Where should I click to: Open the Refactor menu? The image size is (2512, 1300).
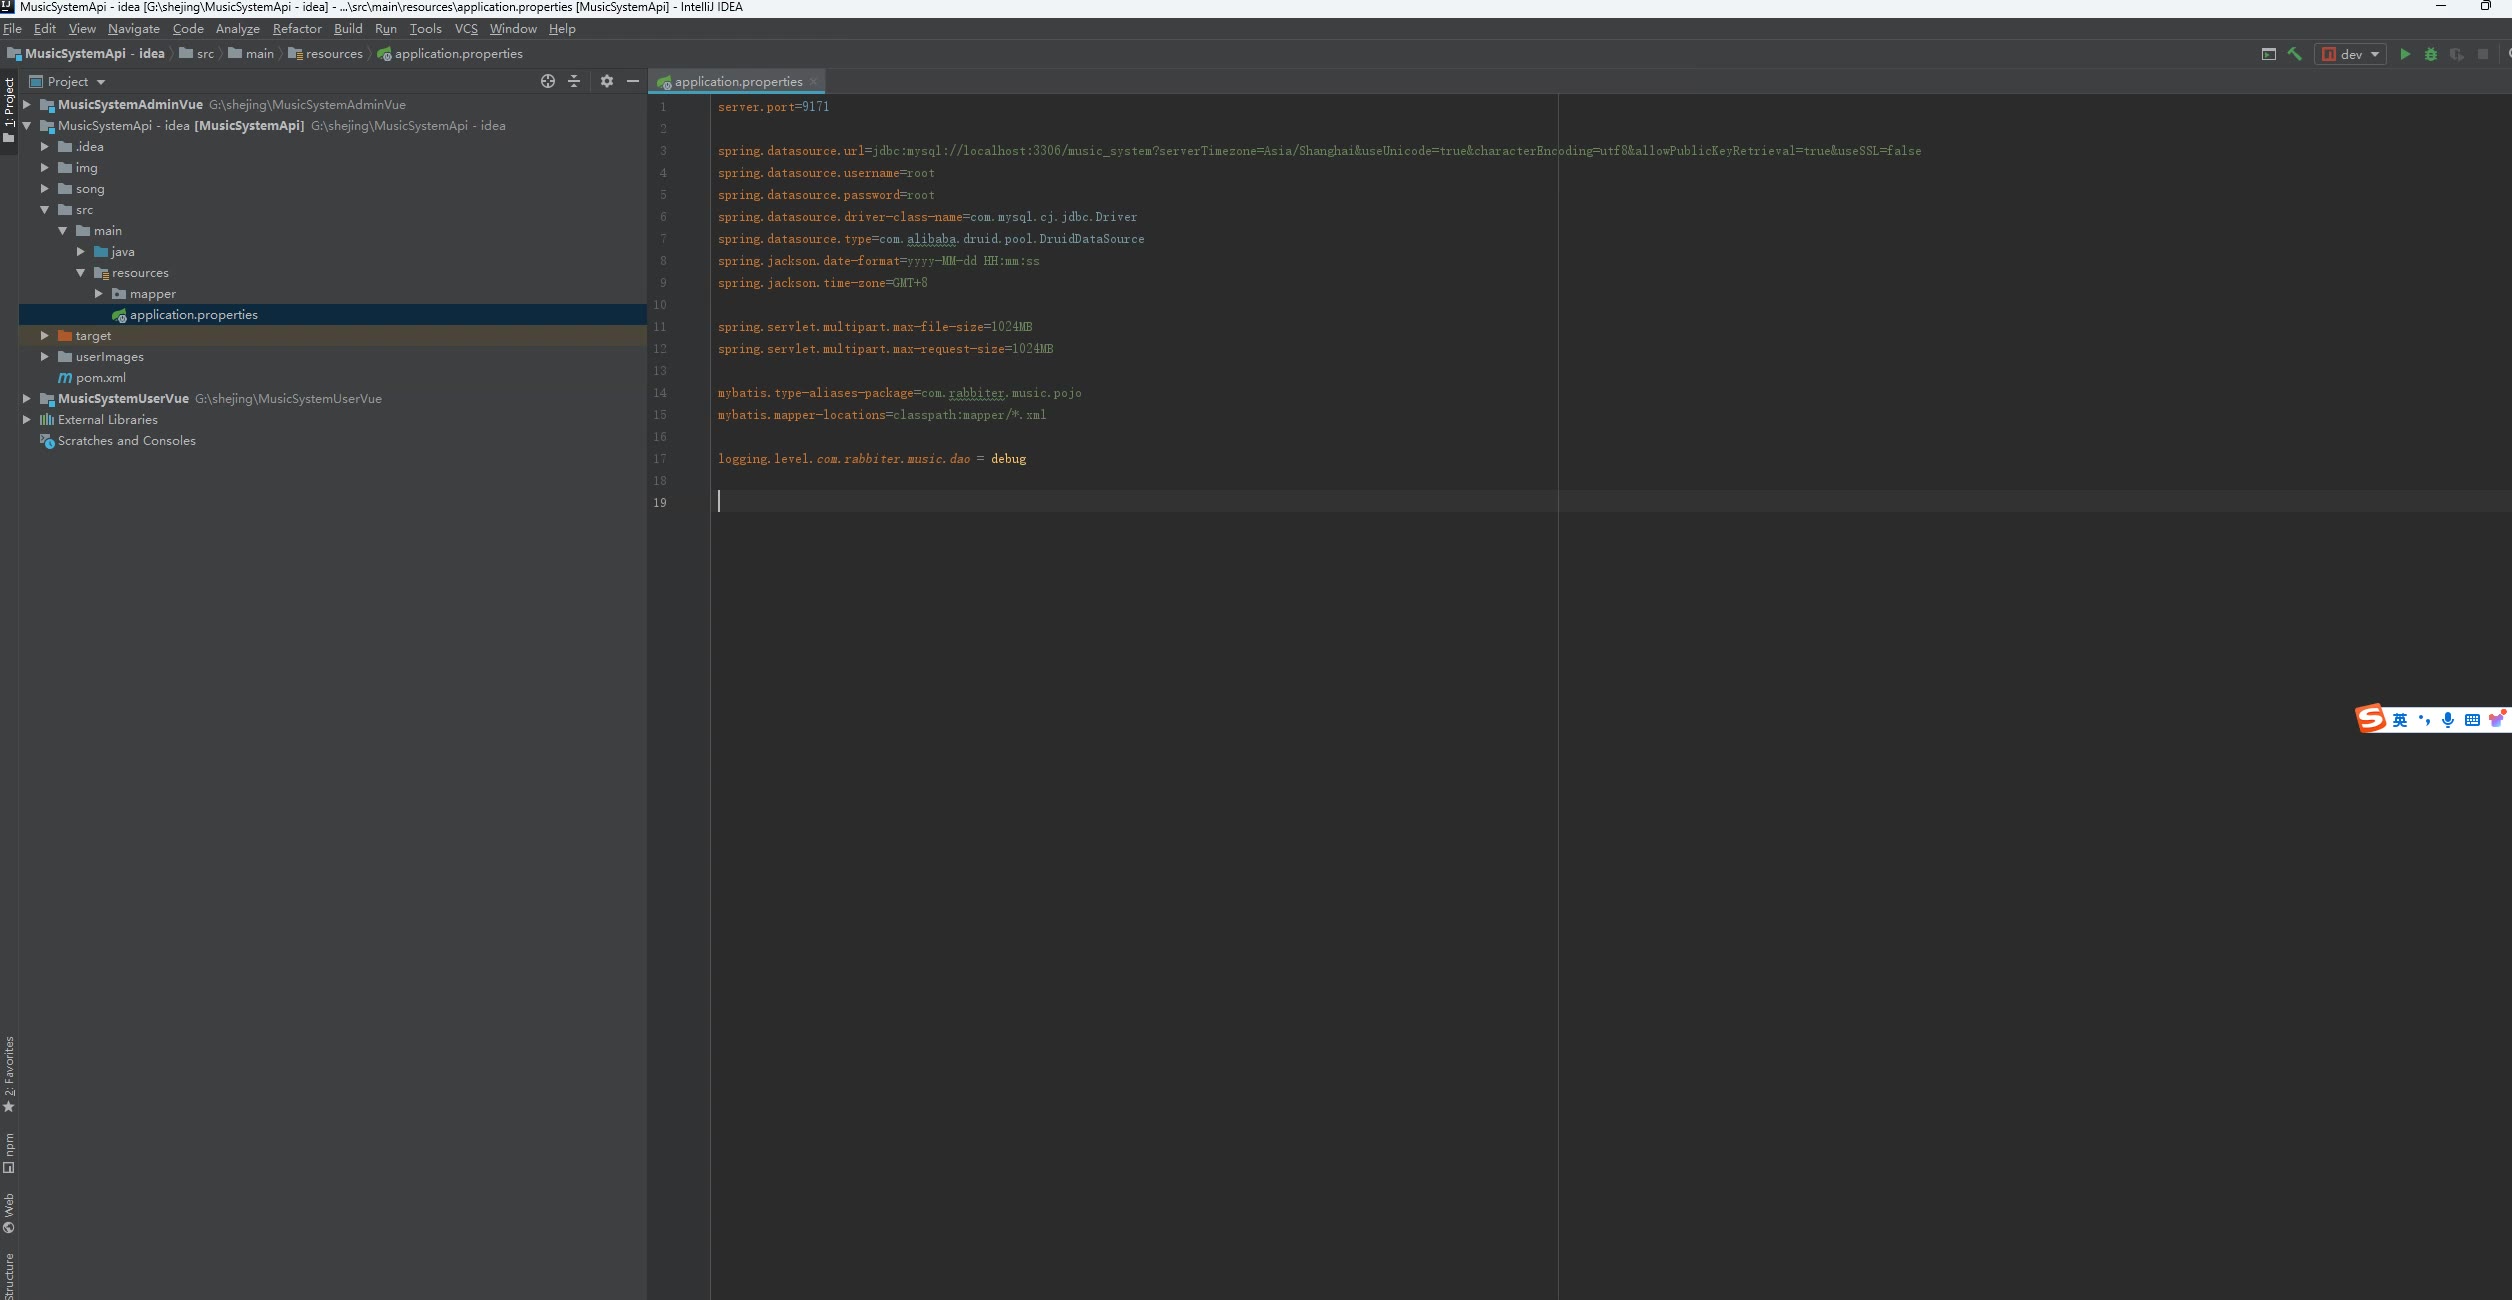point(297,29)
